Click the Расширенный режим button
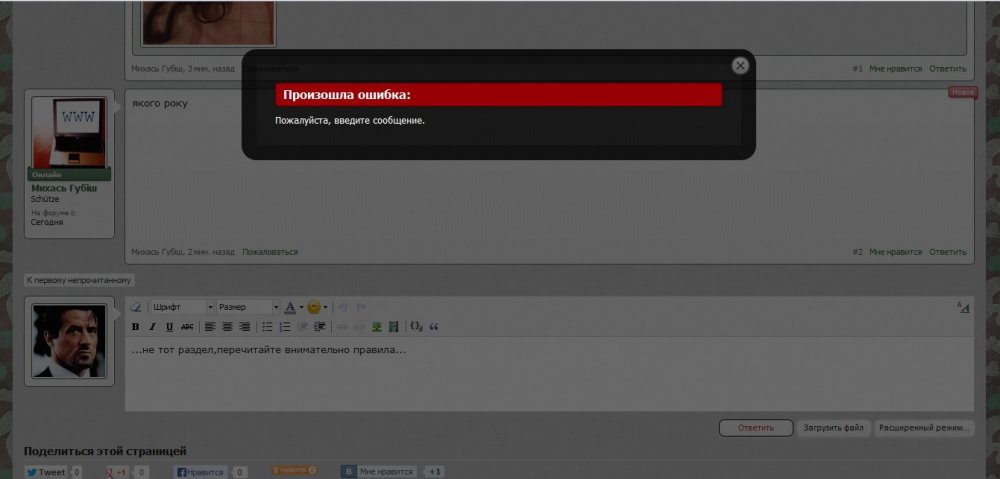The height and width of the screenshot is (479, 1000). tap(924, 428)
